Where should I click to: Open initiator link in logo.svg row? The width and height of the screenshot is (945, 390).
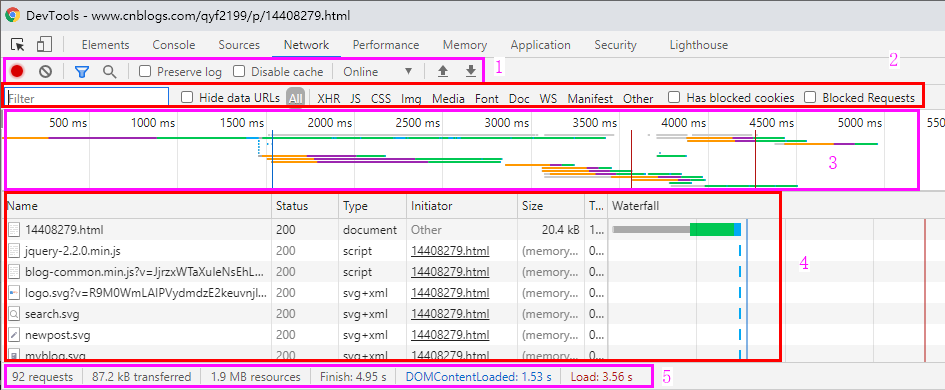pos(450,293)
